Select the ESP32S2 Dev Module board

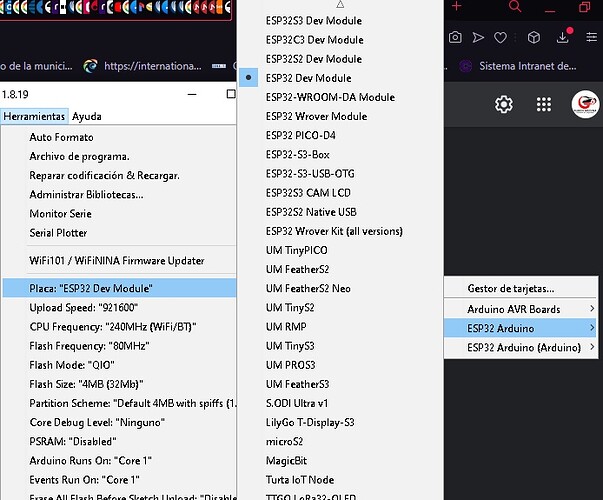(x=341, y=59)
